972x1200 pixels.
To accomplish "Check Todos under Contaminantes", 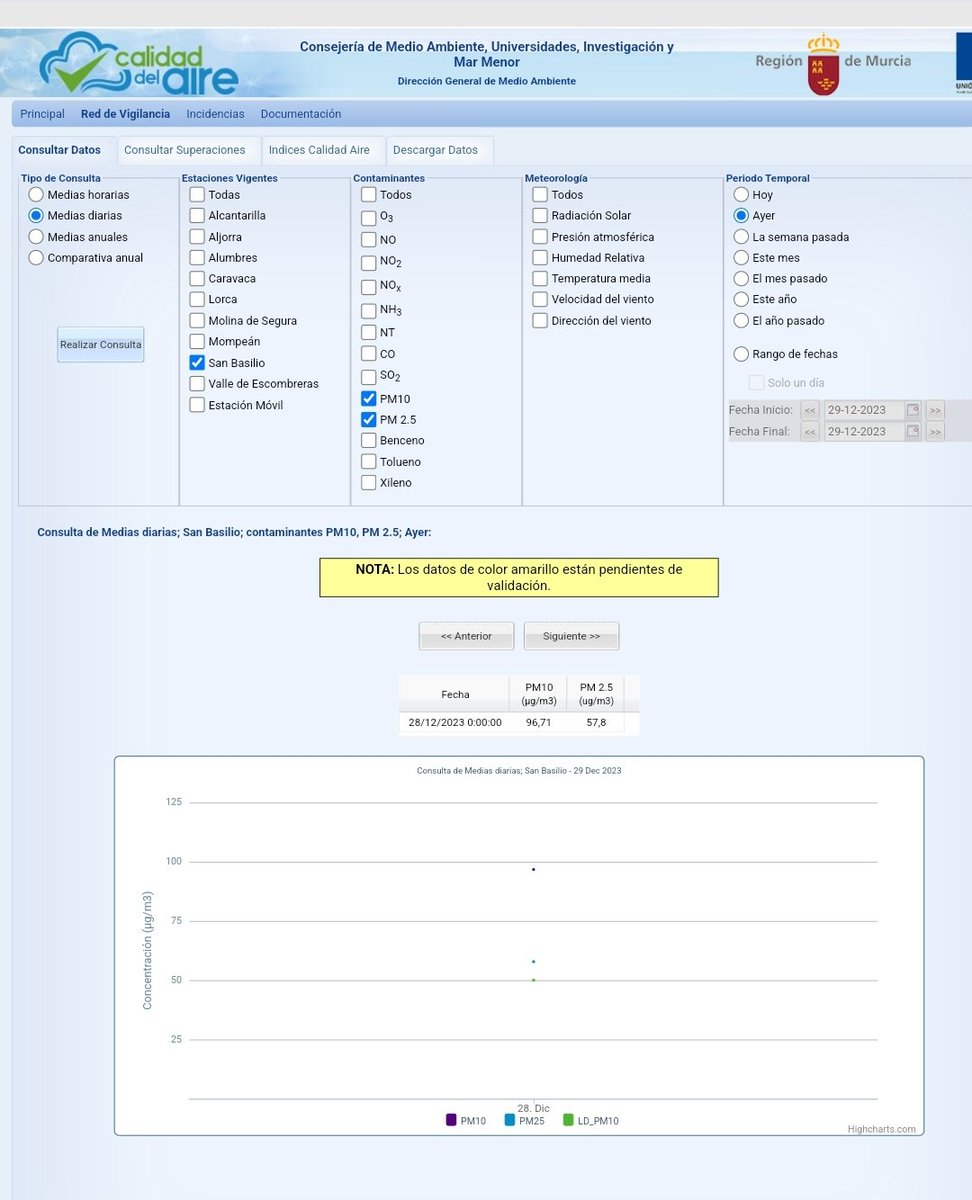I will [x=369, y=195].
